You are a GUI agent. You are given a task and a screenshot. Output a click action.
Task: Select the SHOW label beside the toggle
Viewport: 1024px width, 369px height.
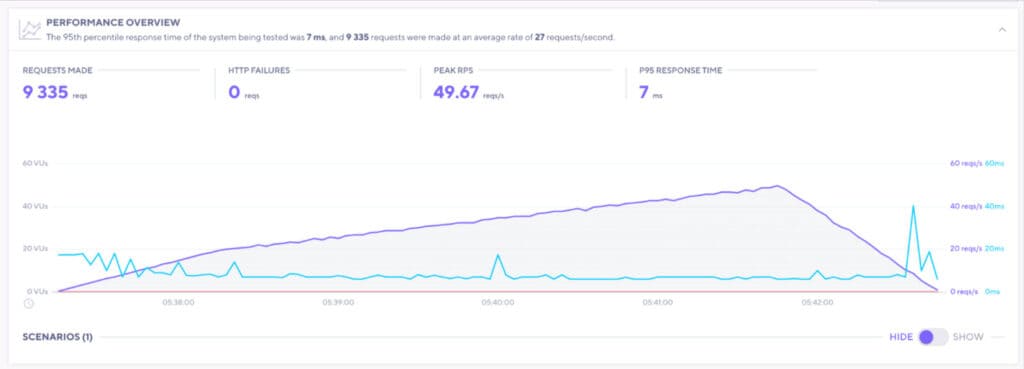coord(968,337)
